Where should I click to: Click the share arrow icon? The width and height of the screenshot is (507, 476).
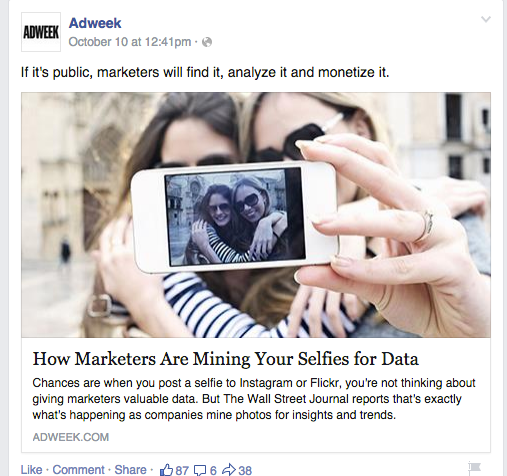[229, 470]
